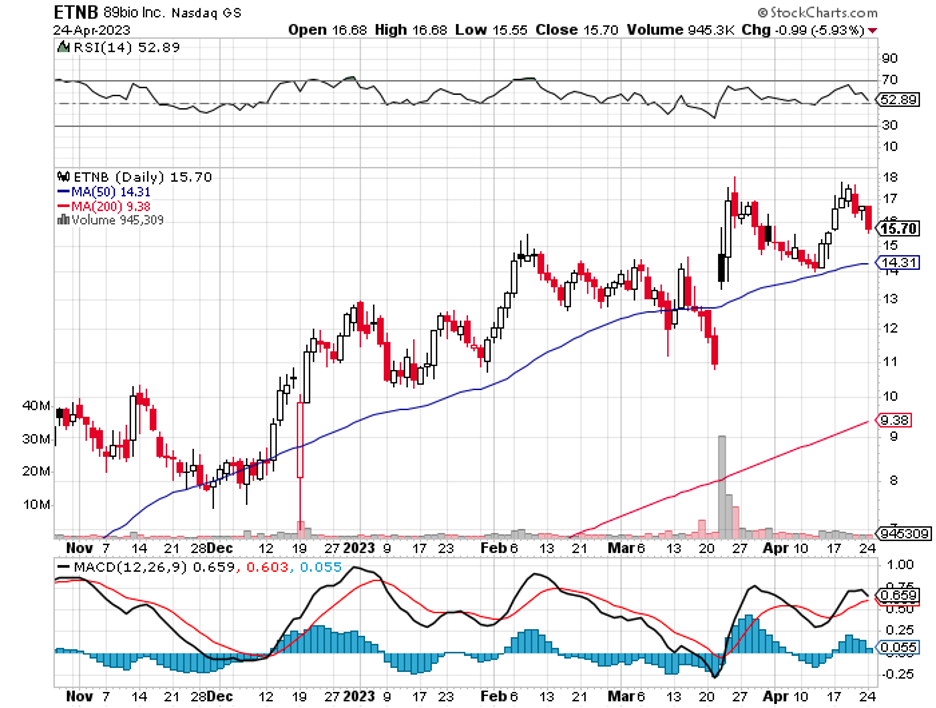Click the '89bio Inc.' company name
The image size is (936, 708).
point(134,12)
